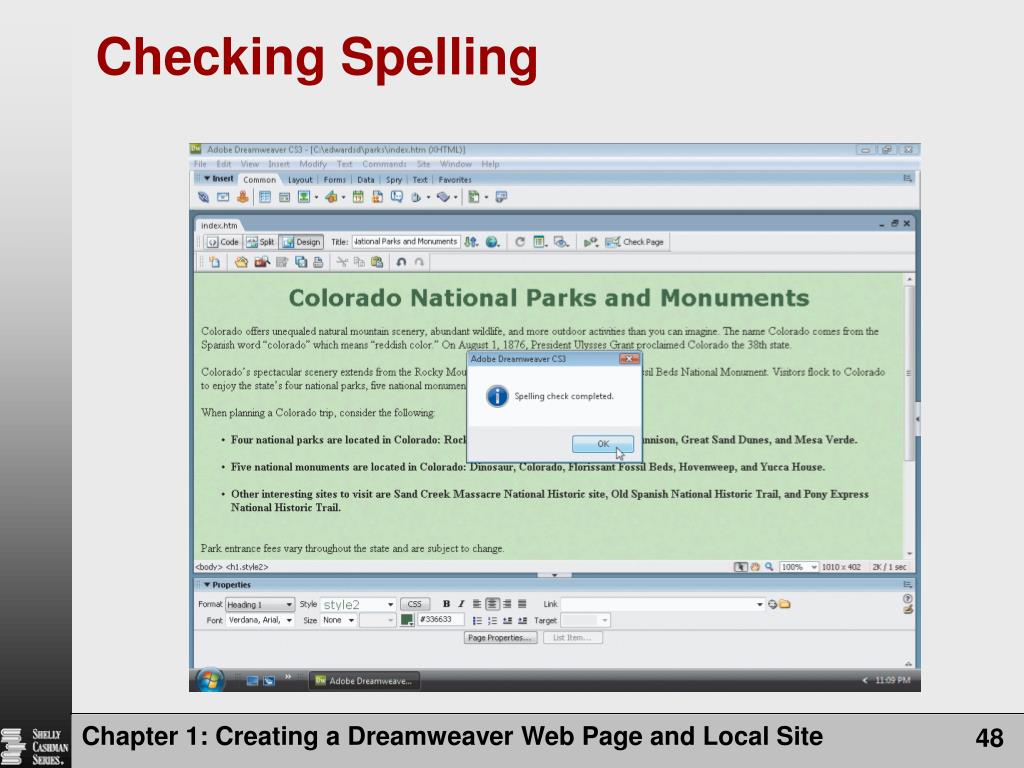Select the index.htm document tab
The width and height of the screenshot is (1024, 768).
(219, 225)
